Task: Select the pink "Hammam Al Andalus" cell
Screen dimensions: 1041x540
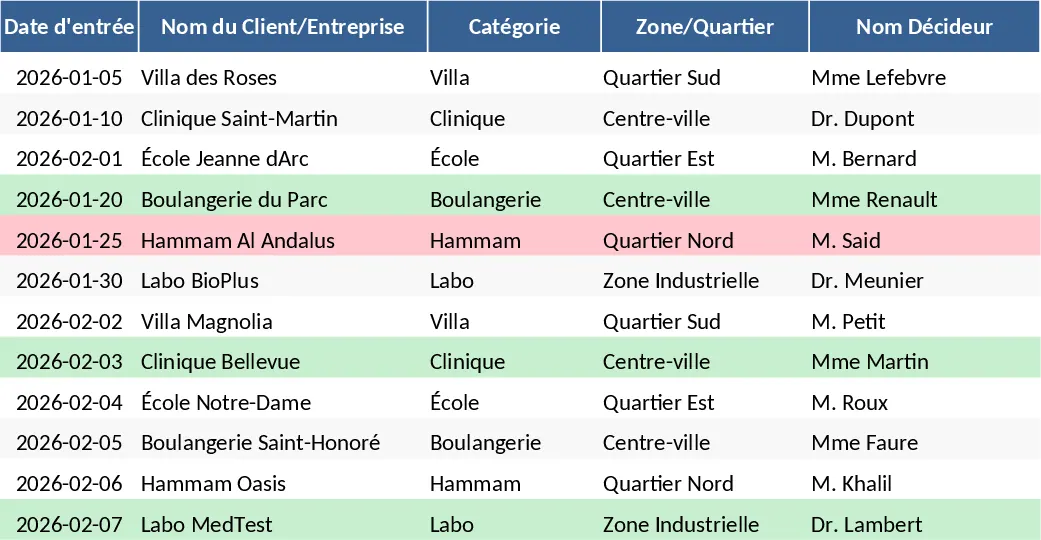Action: pyautogui.click(x=238, y=241)
